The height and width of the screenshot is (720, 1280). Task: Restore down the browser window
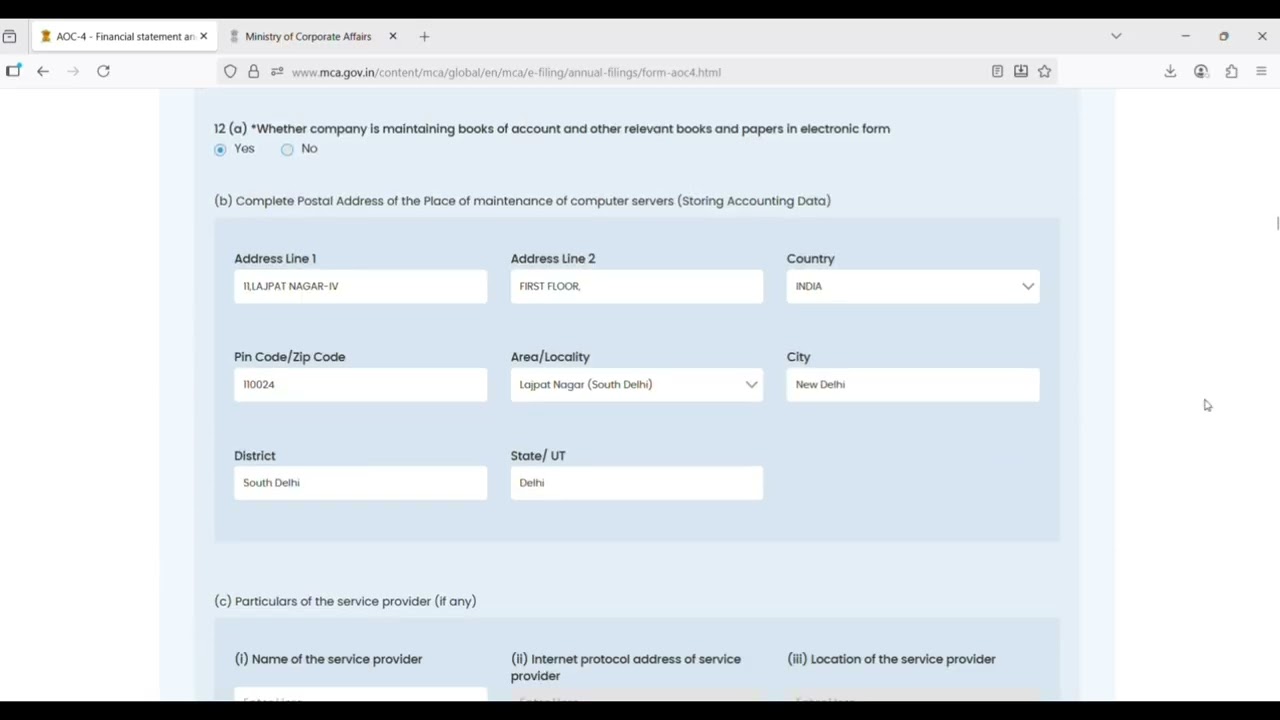point(1223,36)
